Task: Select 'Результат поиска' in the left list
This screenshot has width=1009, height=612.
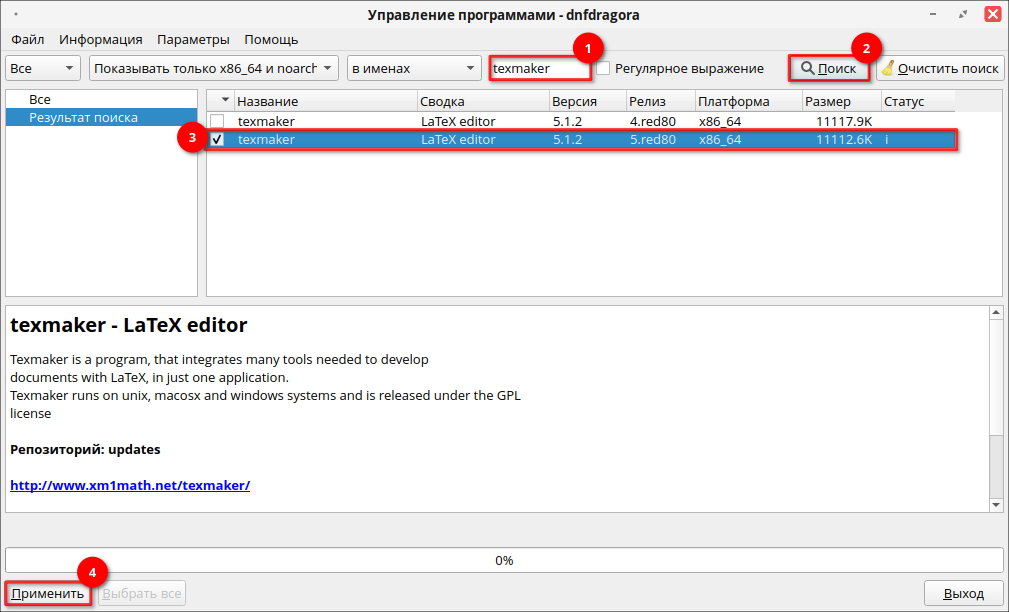Action: tap(101, 117)
